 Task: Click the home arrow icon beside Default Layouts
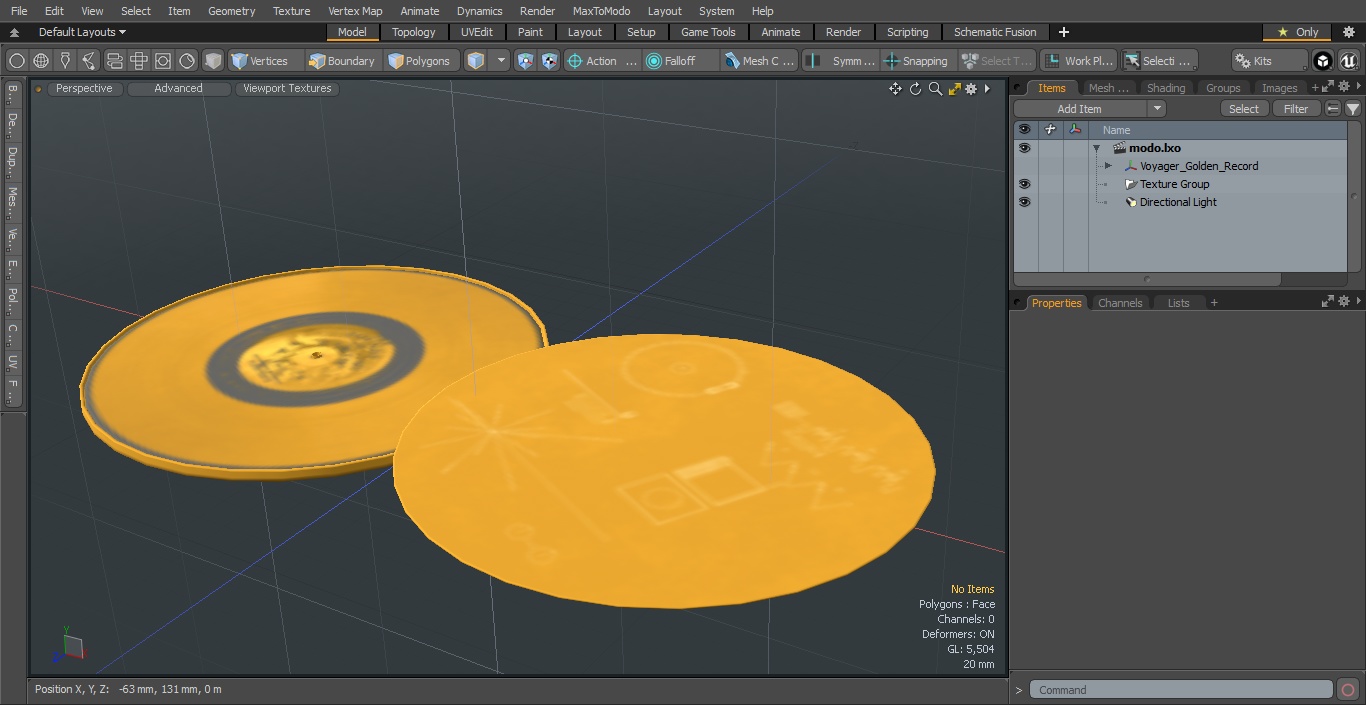[x=14, y=32]
